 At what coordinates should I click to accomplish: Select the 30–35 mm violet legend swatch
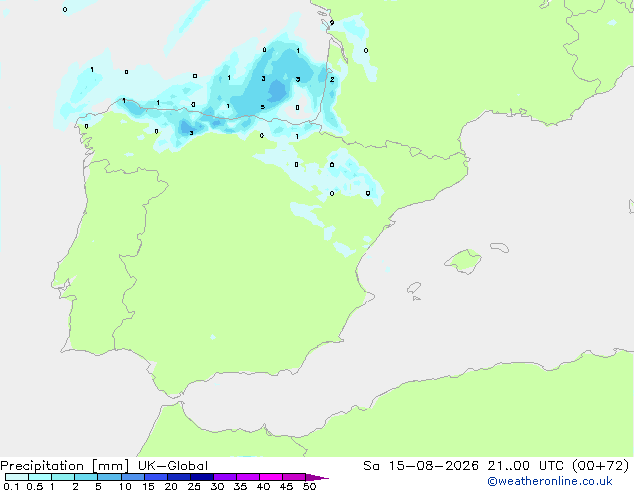coord(224,477)
